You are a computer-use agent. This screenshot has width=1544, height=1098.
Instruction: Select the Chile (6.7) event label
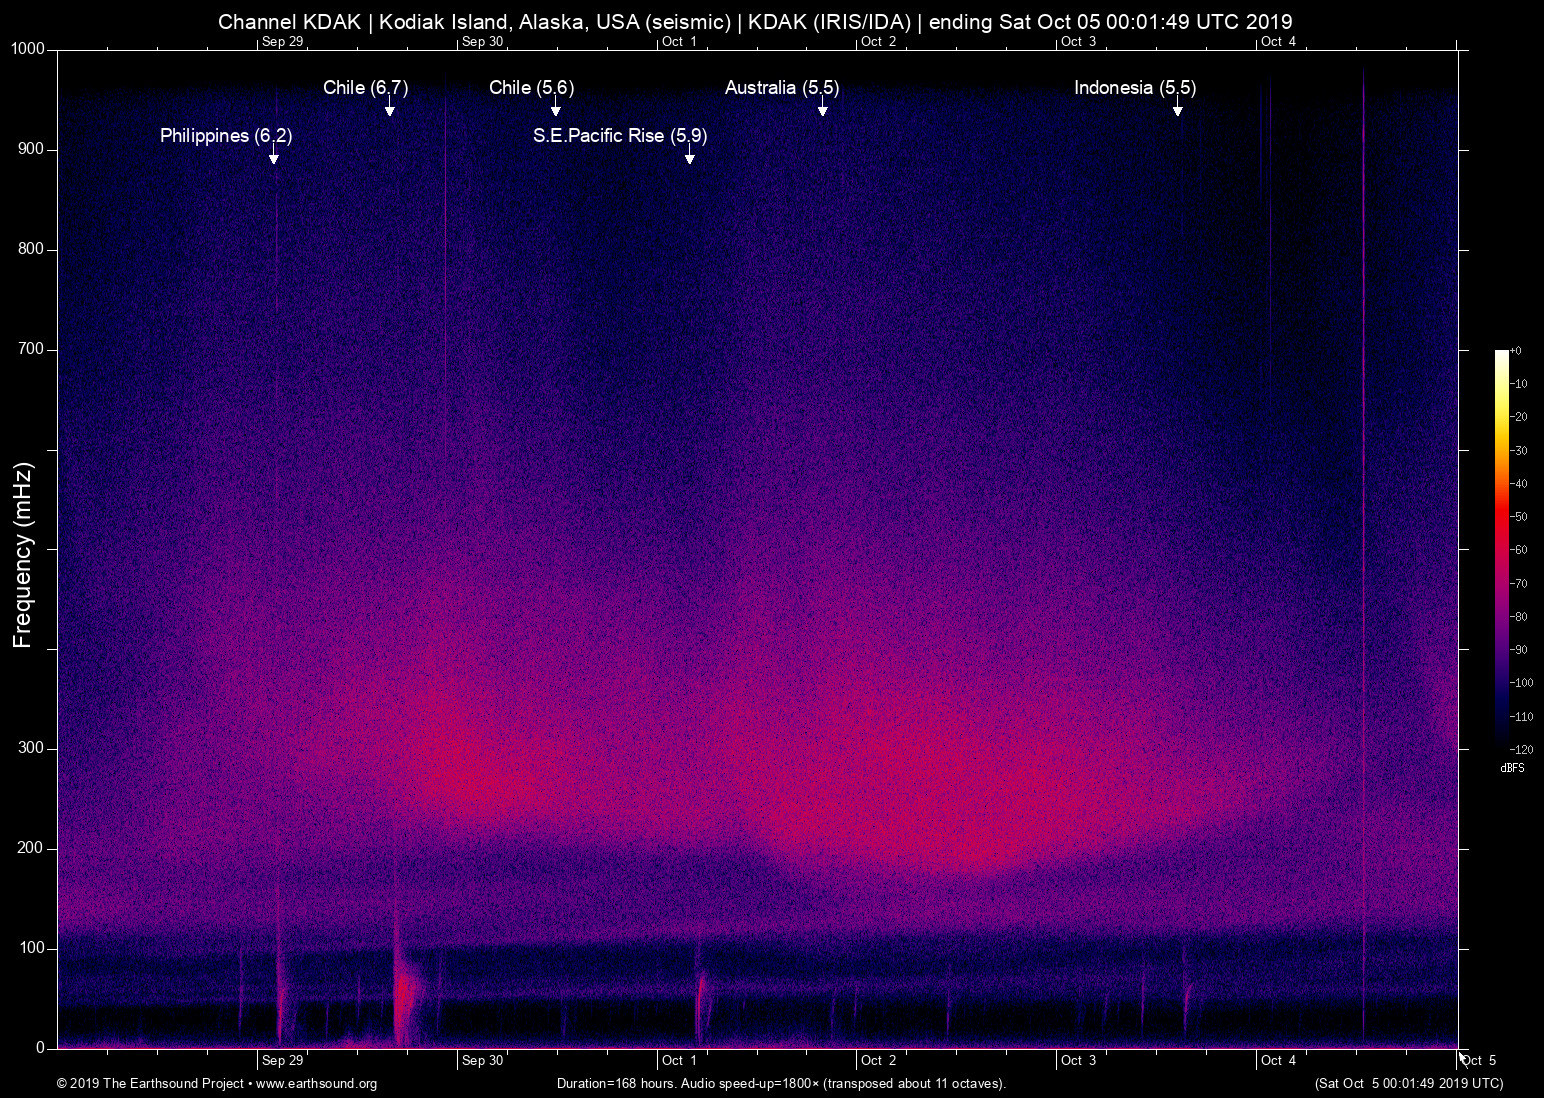[366, 88]
